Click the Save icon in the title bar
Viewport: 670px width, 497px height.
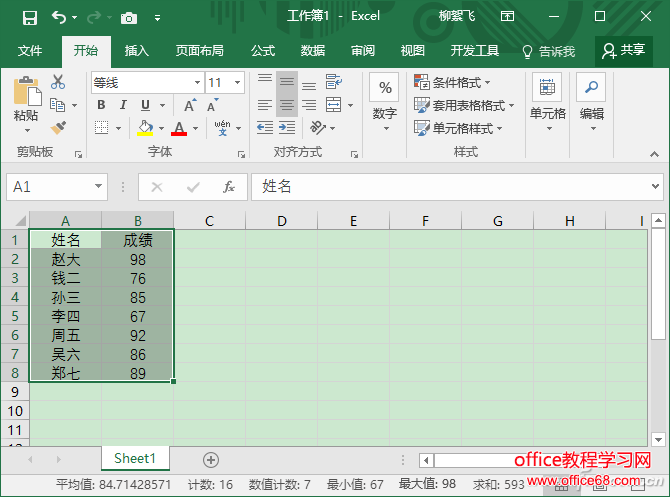click(x=29, y=17)
